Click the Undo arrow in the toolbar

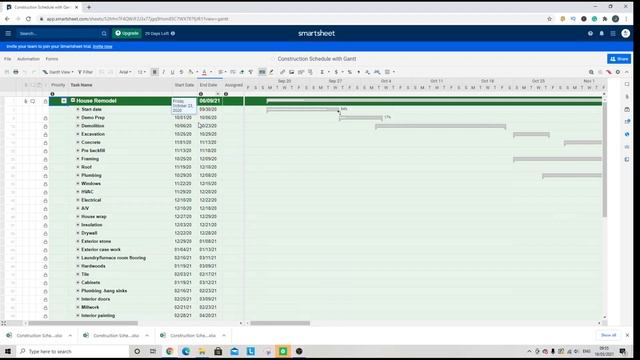click(25, 72)
